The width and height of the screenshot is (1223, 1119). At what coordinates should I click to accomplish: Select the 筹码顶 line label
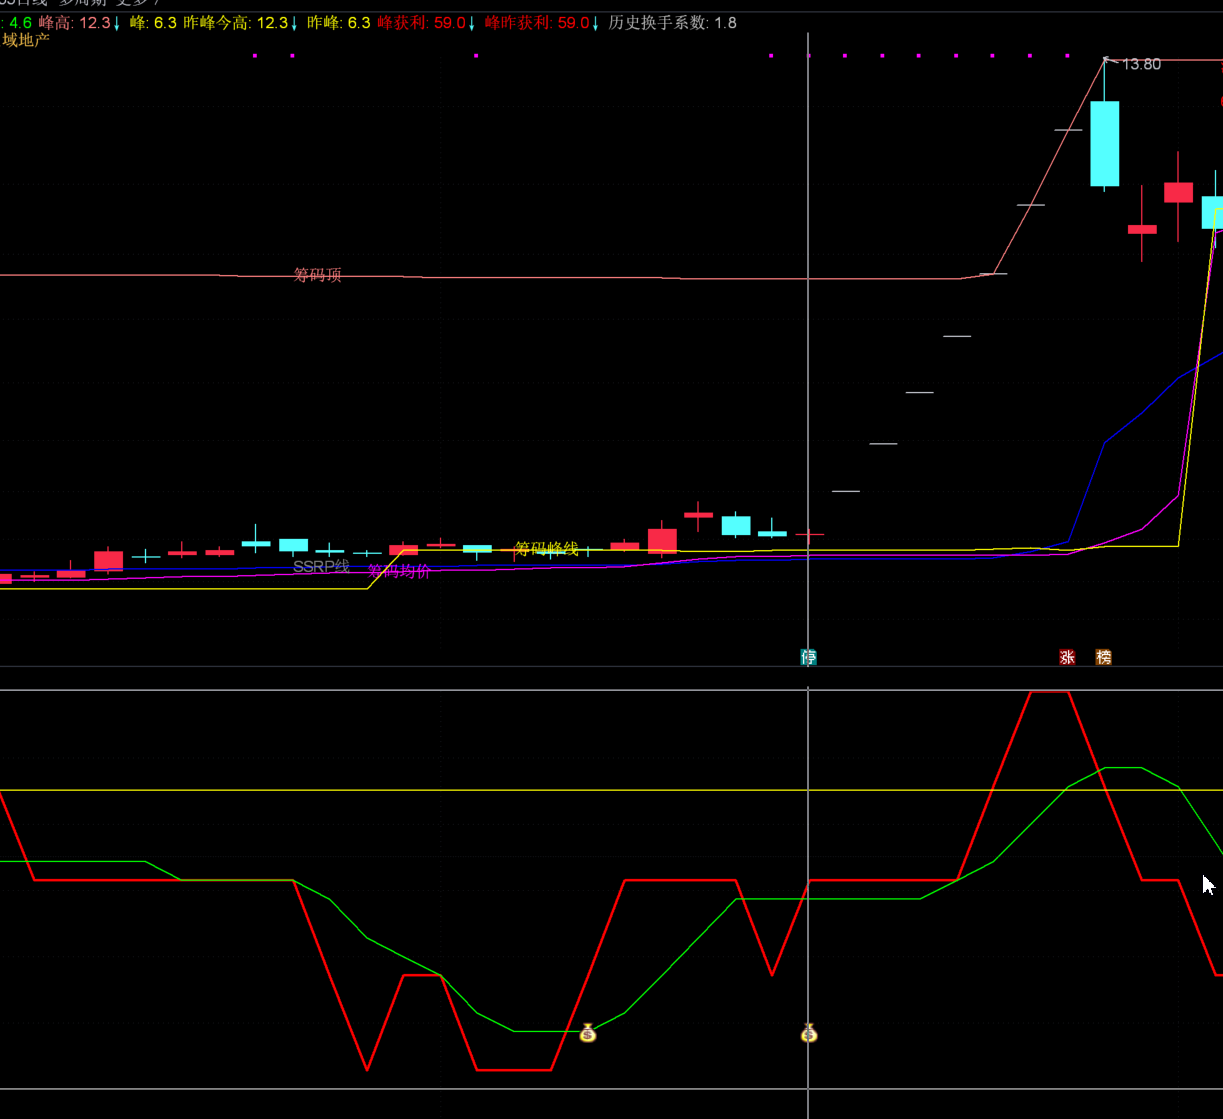tap(317, 275)
